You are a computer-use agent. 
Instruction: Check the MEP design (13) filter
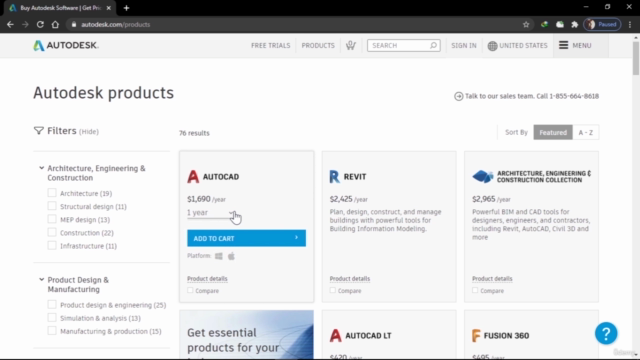[x=52, y=219]
